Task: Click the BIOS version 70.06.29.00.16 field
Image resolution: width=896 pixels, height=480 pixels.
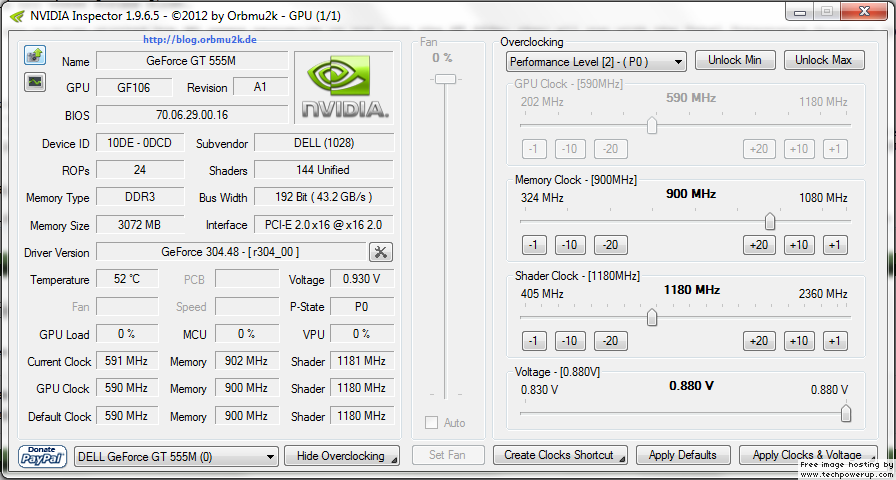Action: tap(192, 115)
